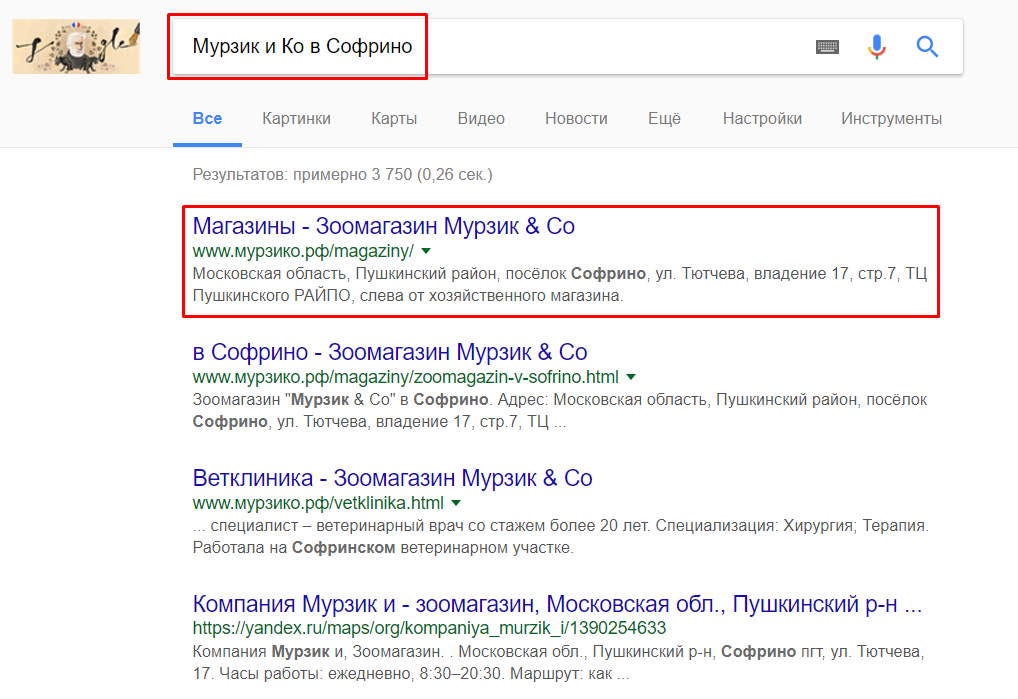Open Настройки search settings
Image resolution: width=1018 pixels, height=699 pixels.
(762, 119)
